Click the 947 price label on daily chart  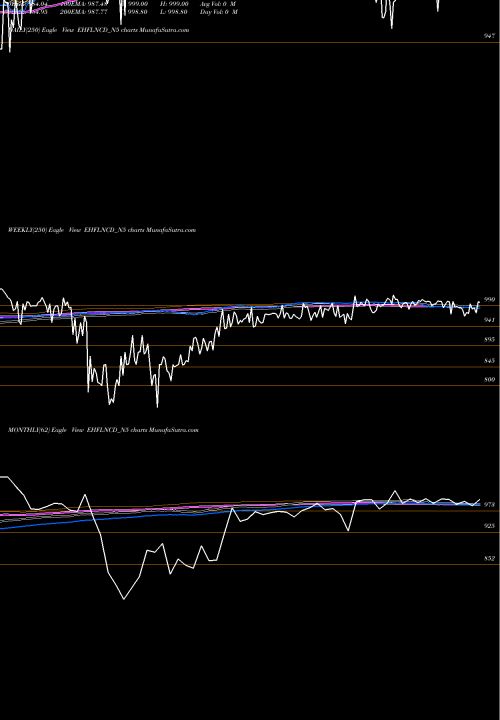click(x=489, y=36)
